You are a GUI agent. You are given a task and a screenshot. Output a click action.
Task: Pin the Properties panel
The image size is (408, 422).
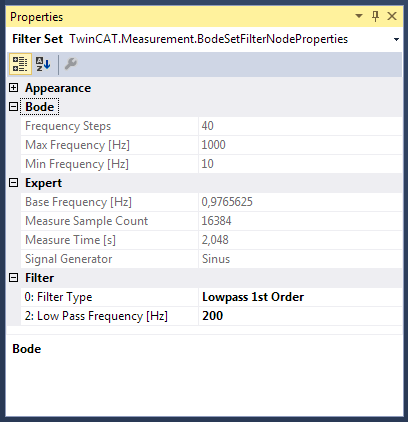click(x=375, y=16)
